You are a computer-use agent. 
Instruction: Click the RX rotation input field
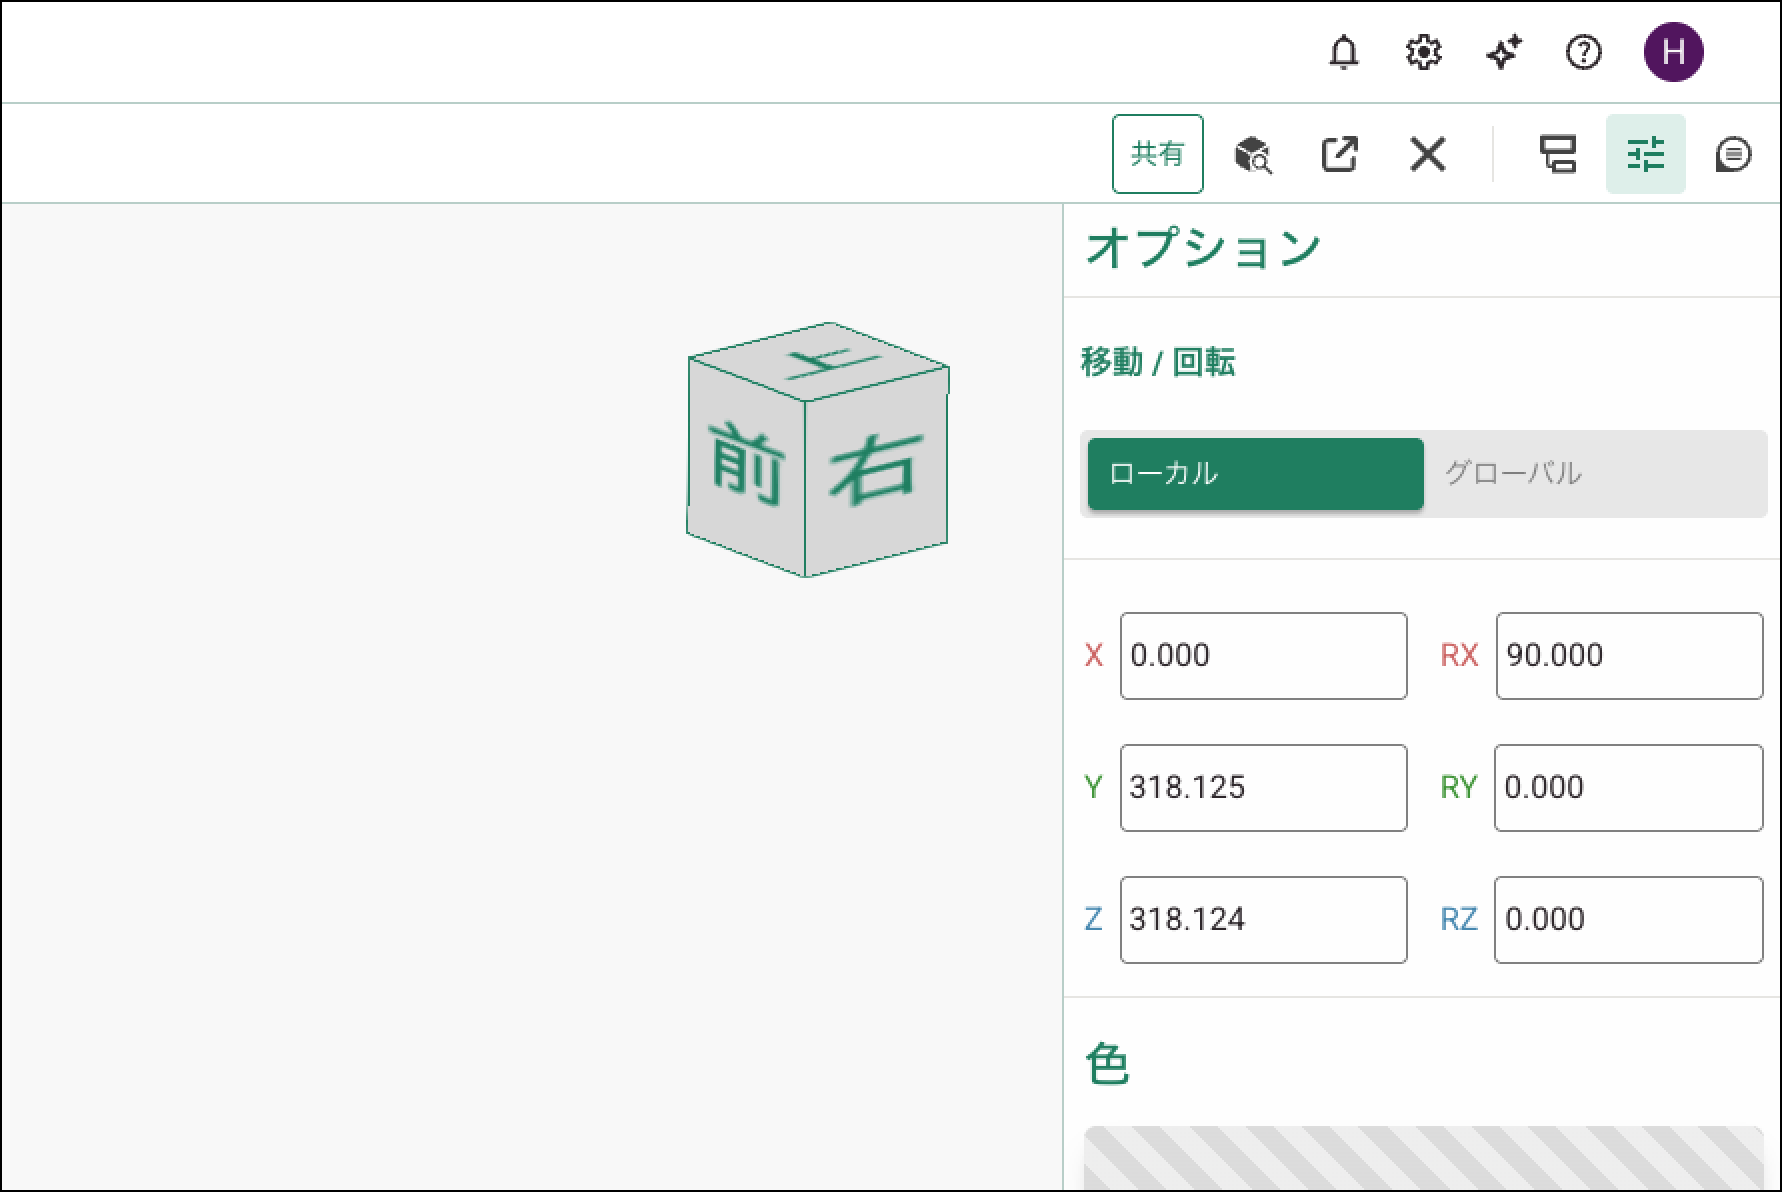1629,656
